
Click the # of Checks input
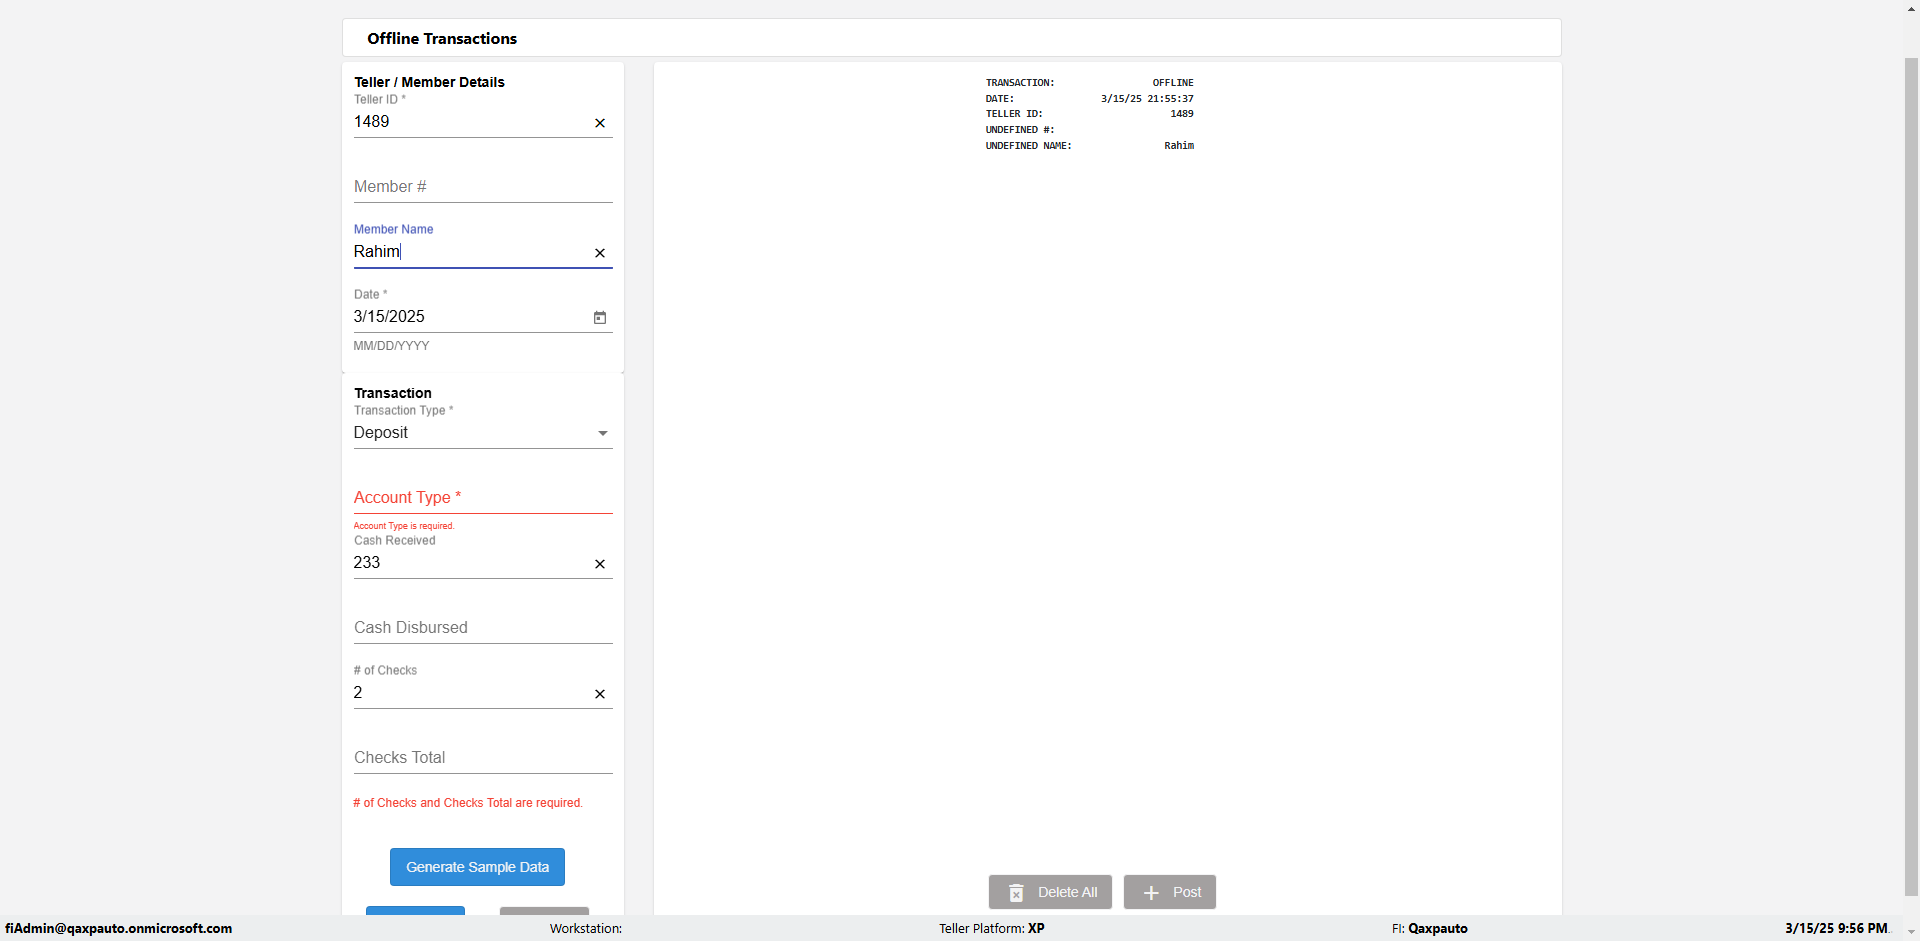pos(470,693)
